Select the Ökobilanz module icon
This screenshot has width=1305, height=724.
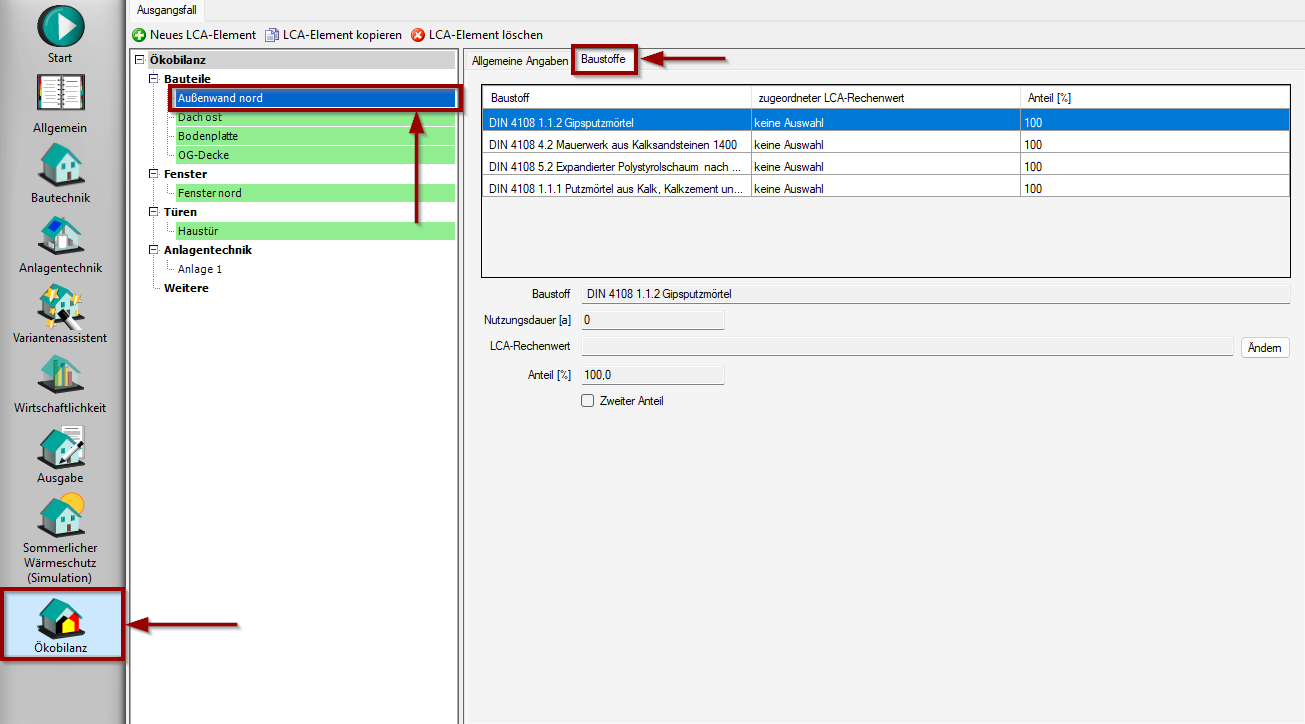tap(60, 617)
